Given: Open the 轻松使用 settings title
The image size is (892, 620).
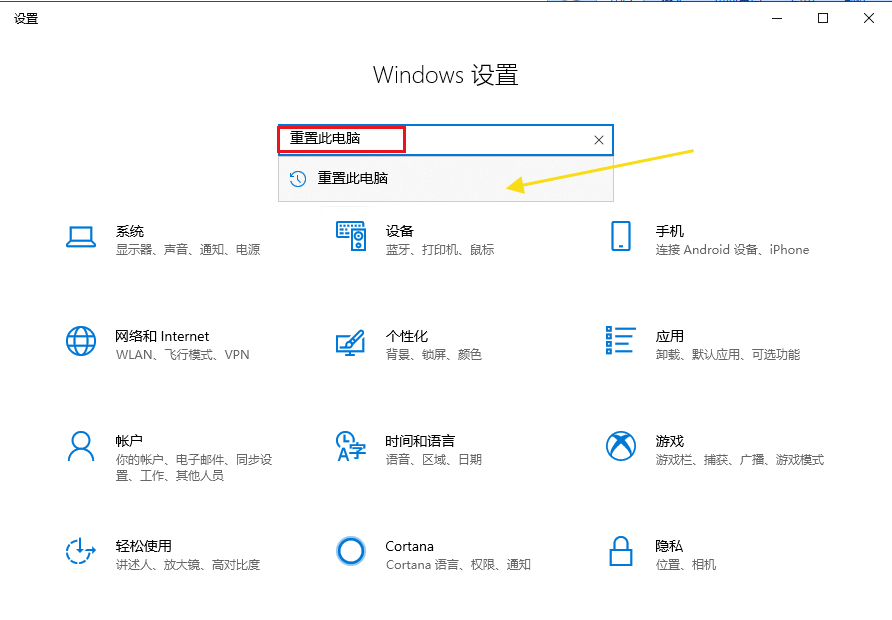Looking at the screenshot, I should pyautogui.click(x=143, y=546).
